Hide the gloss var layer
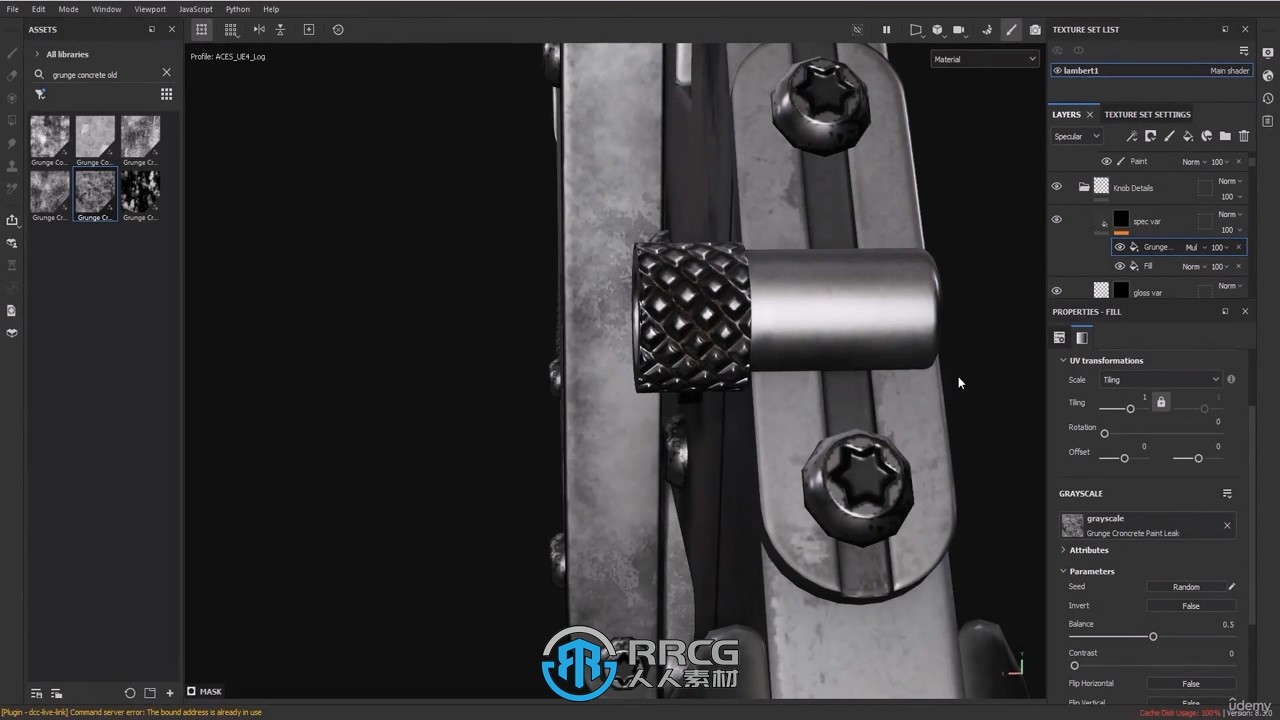 [x=1056, y=291]
